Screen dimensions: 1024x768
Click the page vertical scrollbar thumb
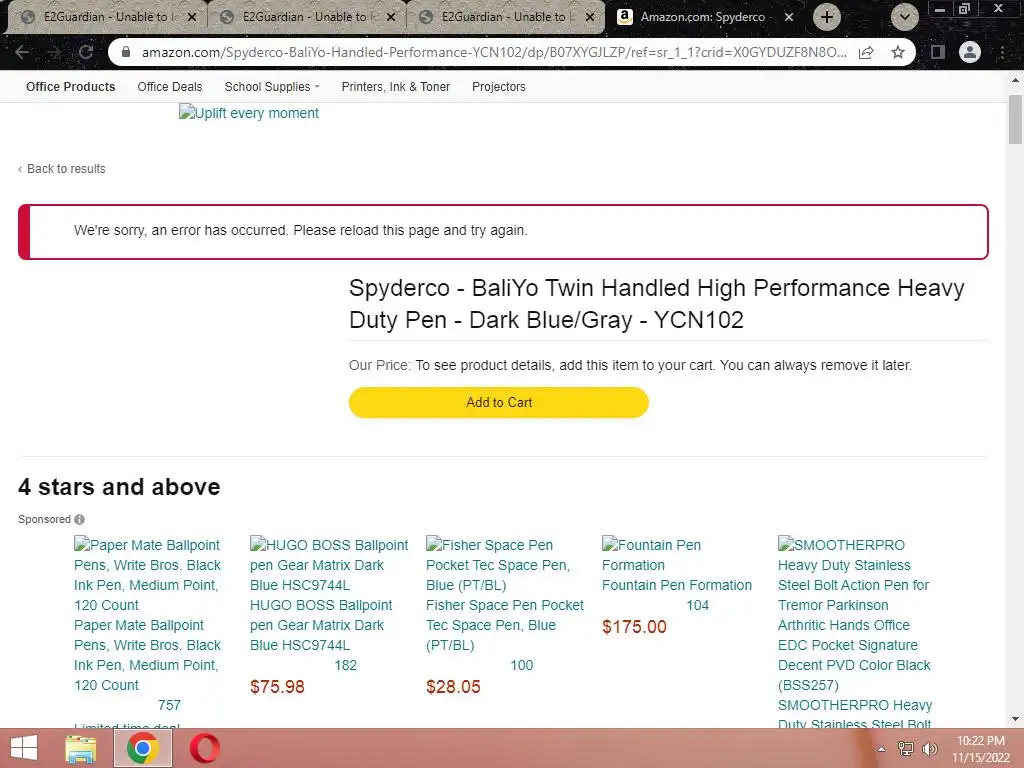[x=1015, y=119]
